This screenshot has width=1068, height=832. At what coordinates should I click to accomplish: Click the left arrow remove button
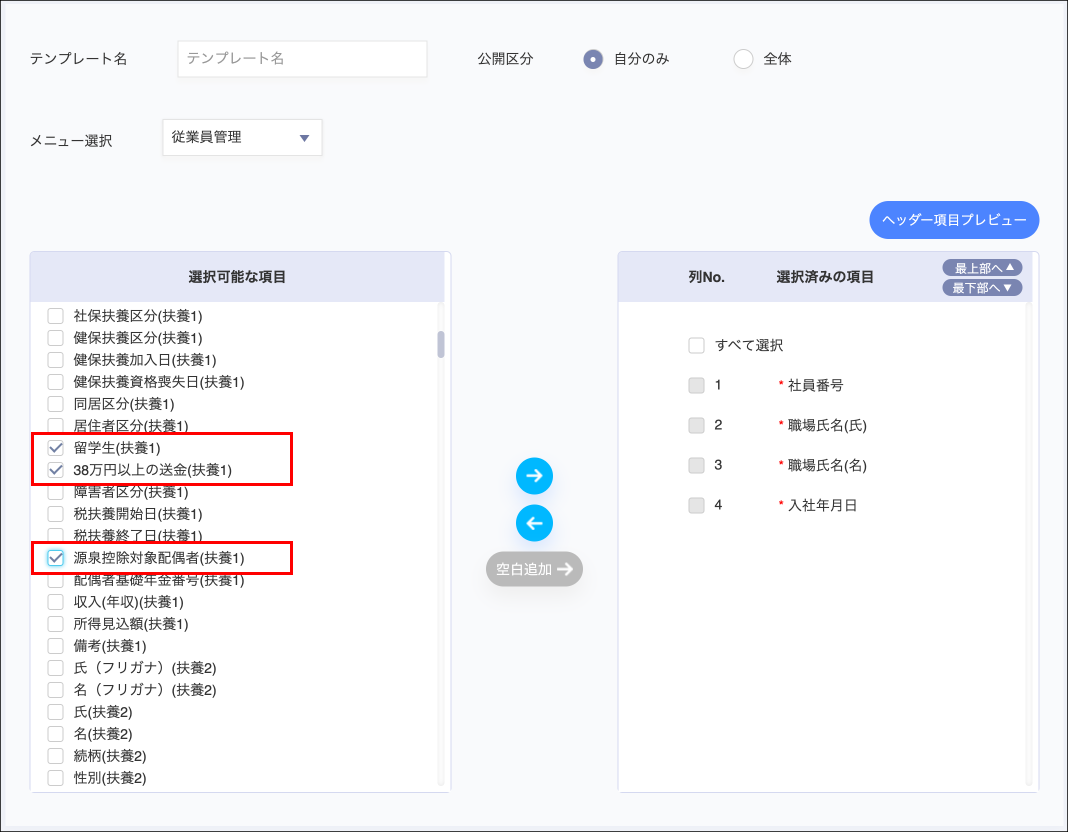534,523
